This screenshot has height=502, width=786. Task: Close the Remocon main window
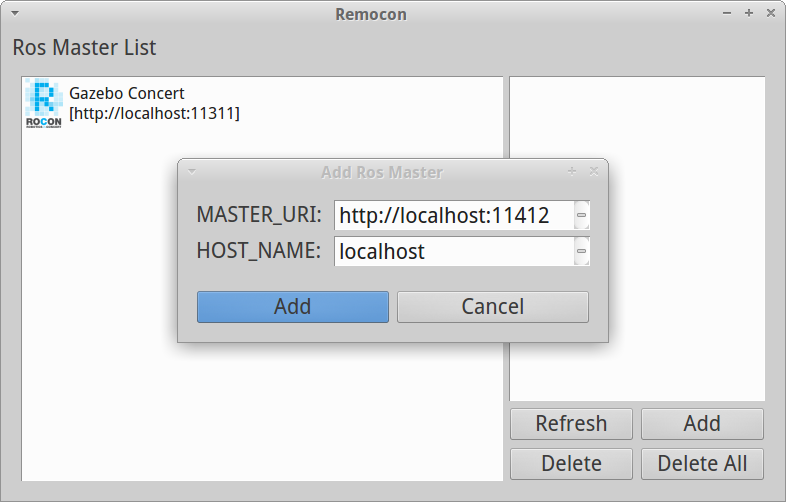(x=770, y=13)
